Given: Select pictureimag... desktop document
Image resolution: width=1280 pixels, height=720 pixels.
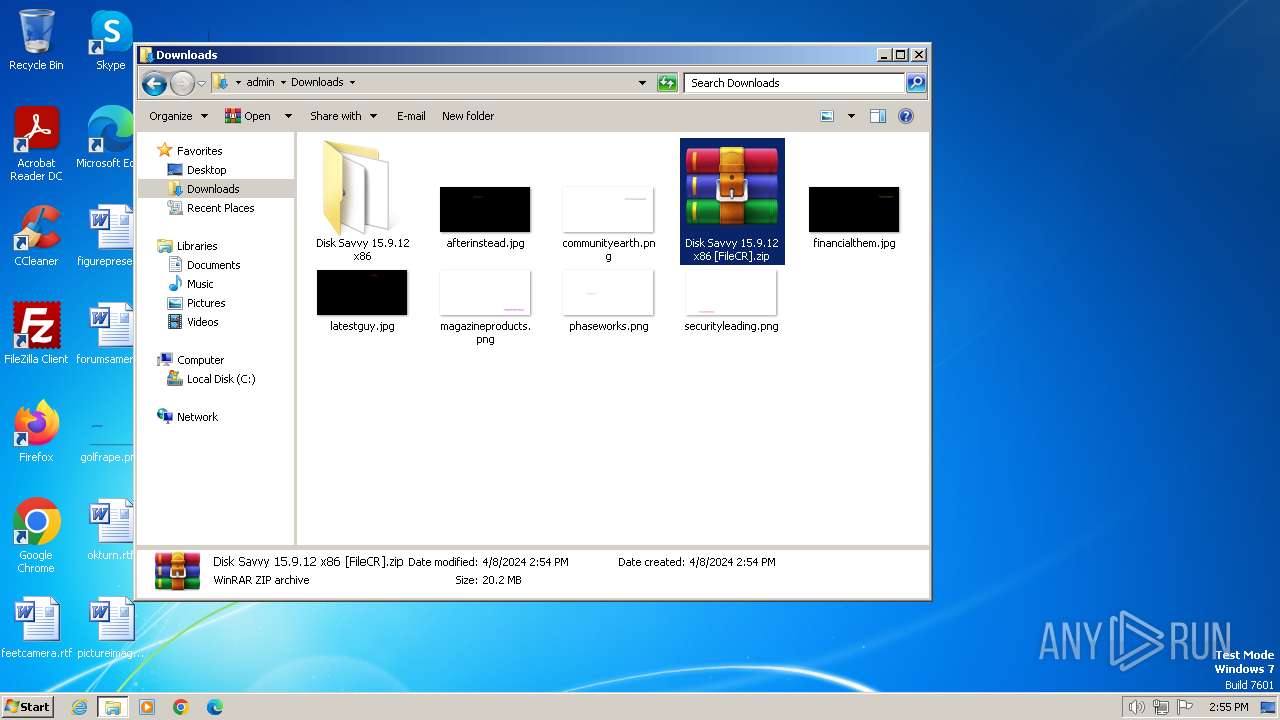Looking at the screenshot, I should 110,628.
